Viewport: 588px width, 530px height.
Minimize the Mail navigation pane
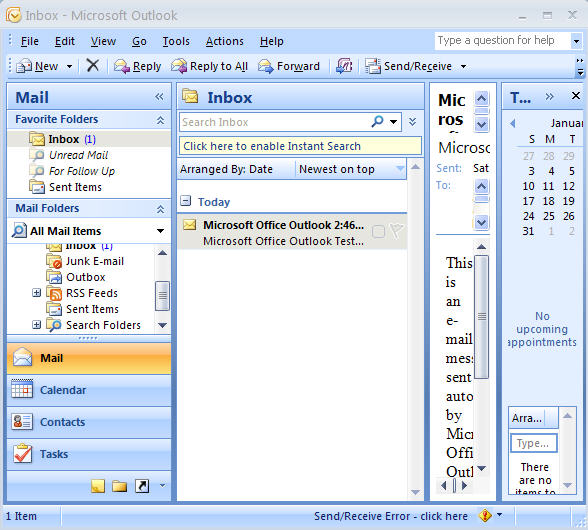(x=159, y=97)
